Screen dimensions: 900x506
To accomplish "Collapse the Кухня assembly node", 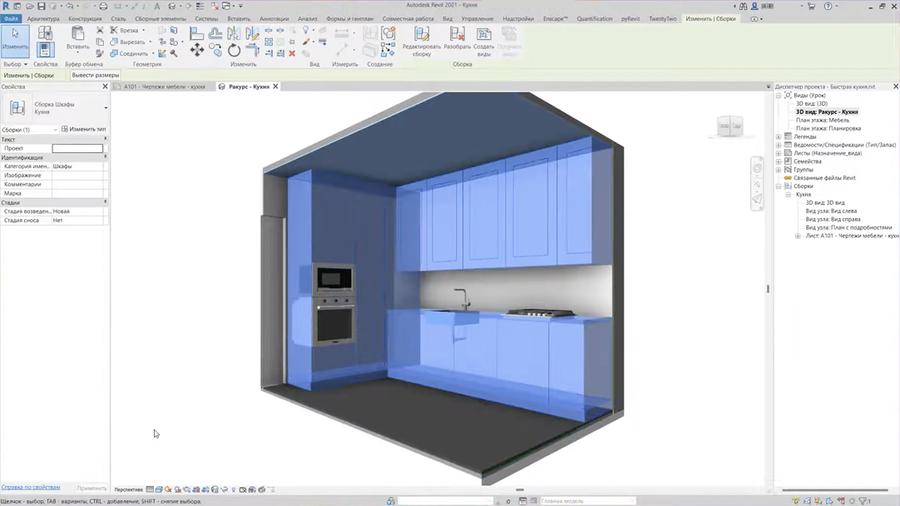I will point(788,194).
